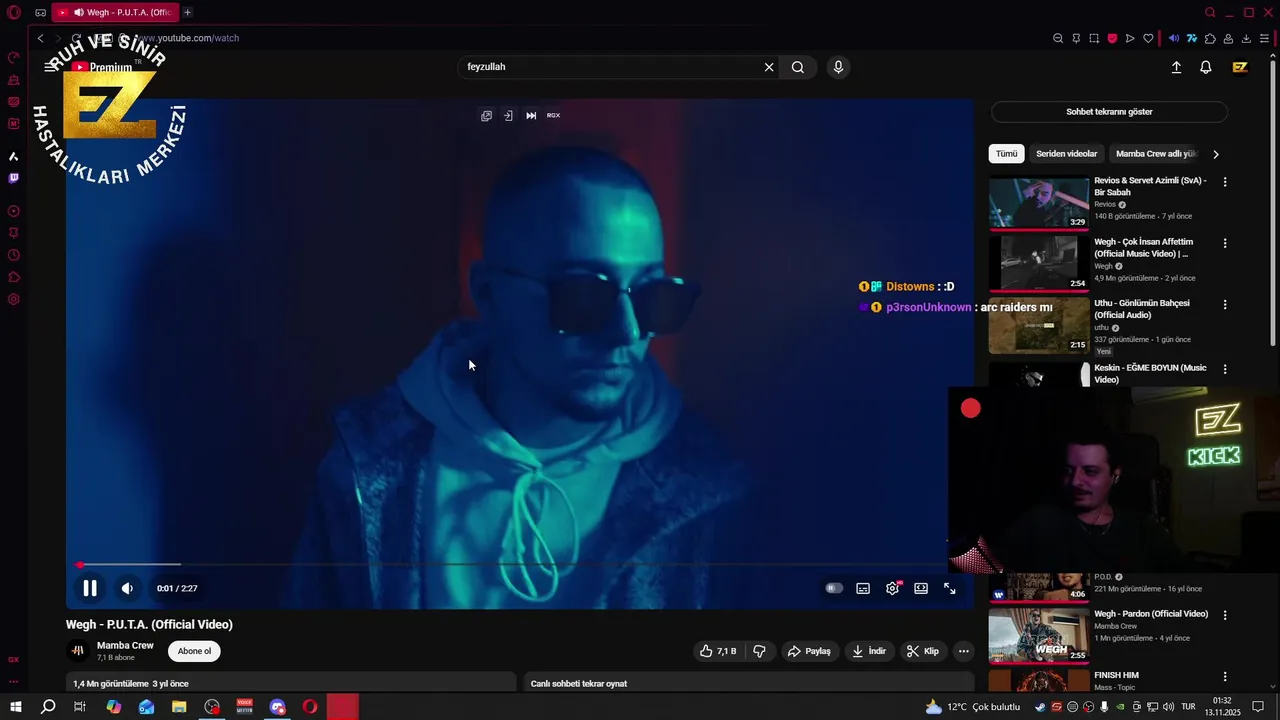Skip to the next video via top overlay icon
Screen dimensions: 1280x720
pyautogui.click(x=531, y=115)
